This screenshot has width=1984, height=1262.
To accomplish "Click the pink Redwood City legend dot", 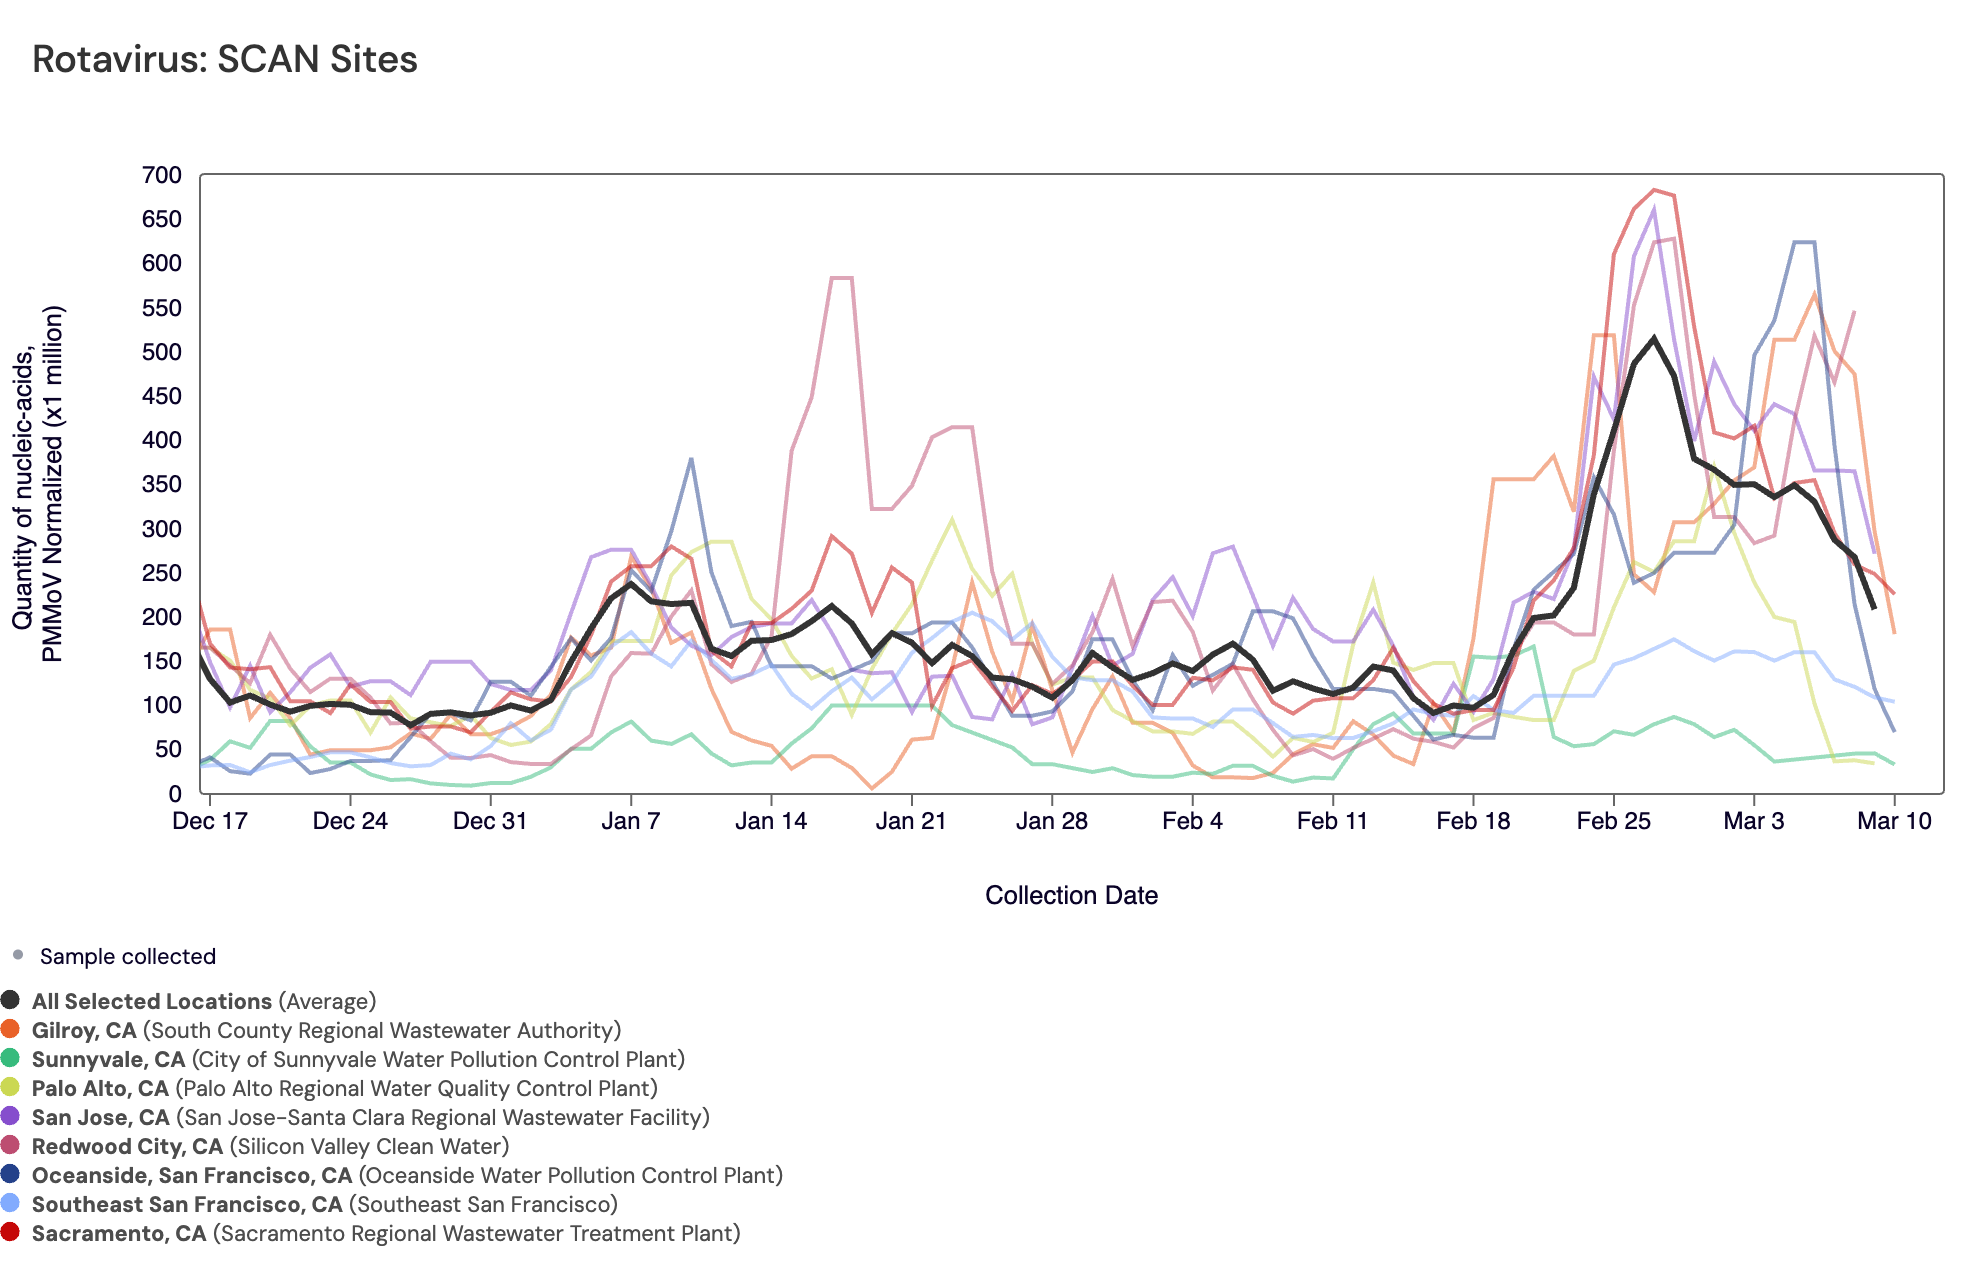I will (x=11, y=1145).
